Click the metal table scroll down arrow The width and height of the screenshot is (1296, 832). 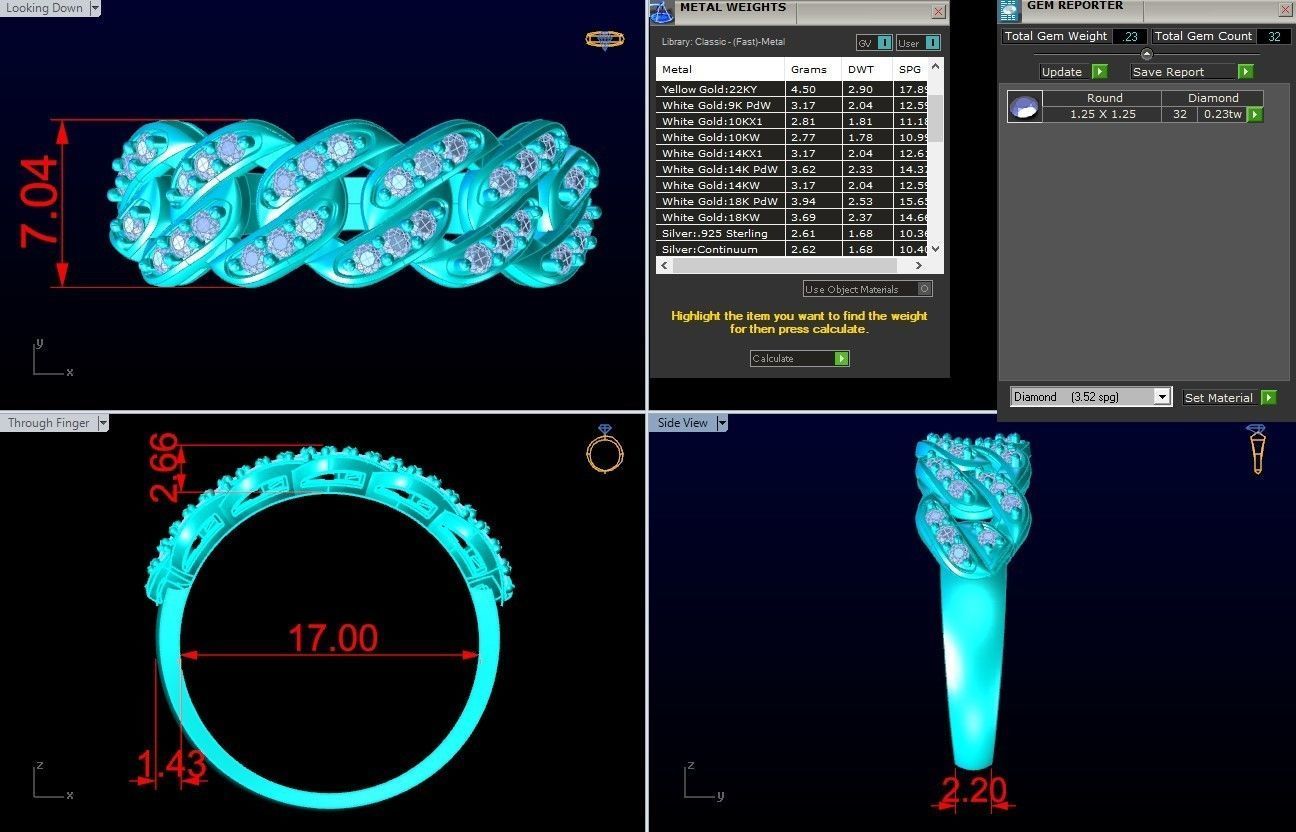click(x=936, y=249)
